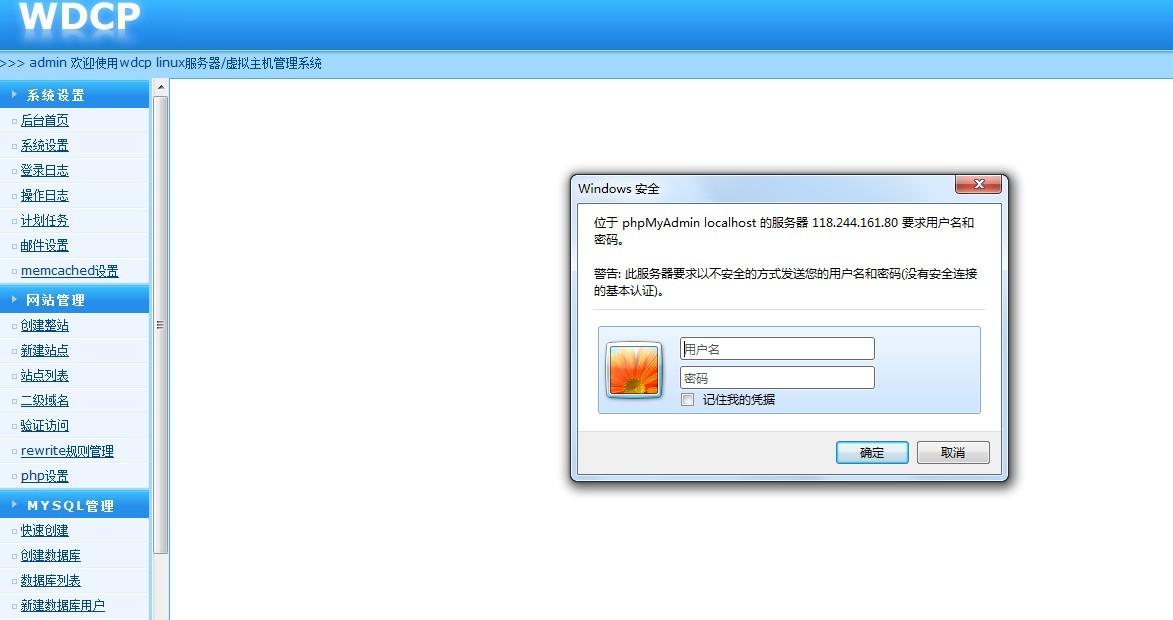The width and height of the screenshot is (1173, 620).
Task: Confirm login with 确定 button
Action: 872,452
